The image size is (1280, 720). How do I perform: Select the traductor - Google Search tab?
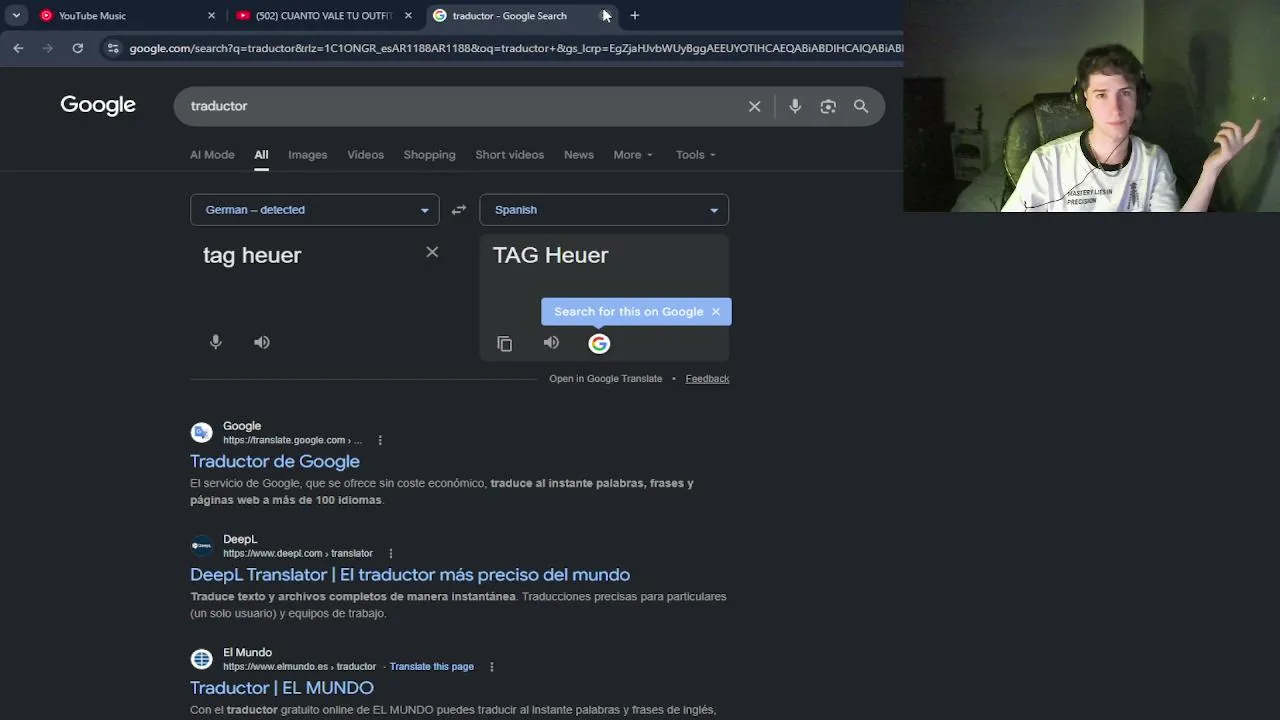522,15
